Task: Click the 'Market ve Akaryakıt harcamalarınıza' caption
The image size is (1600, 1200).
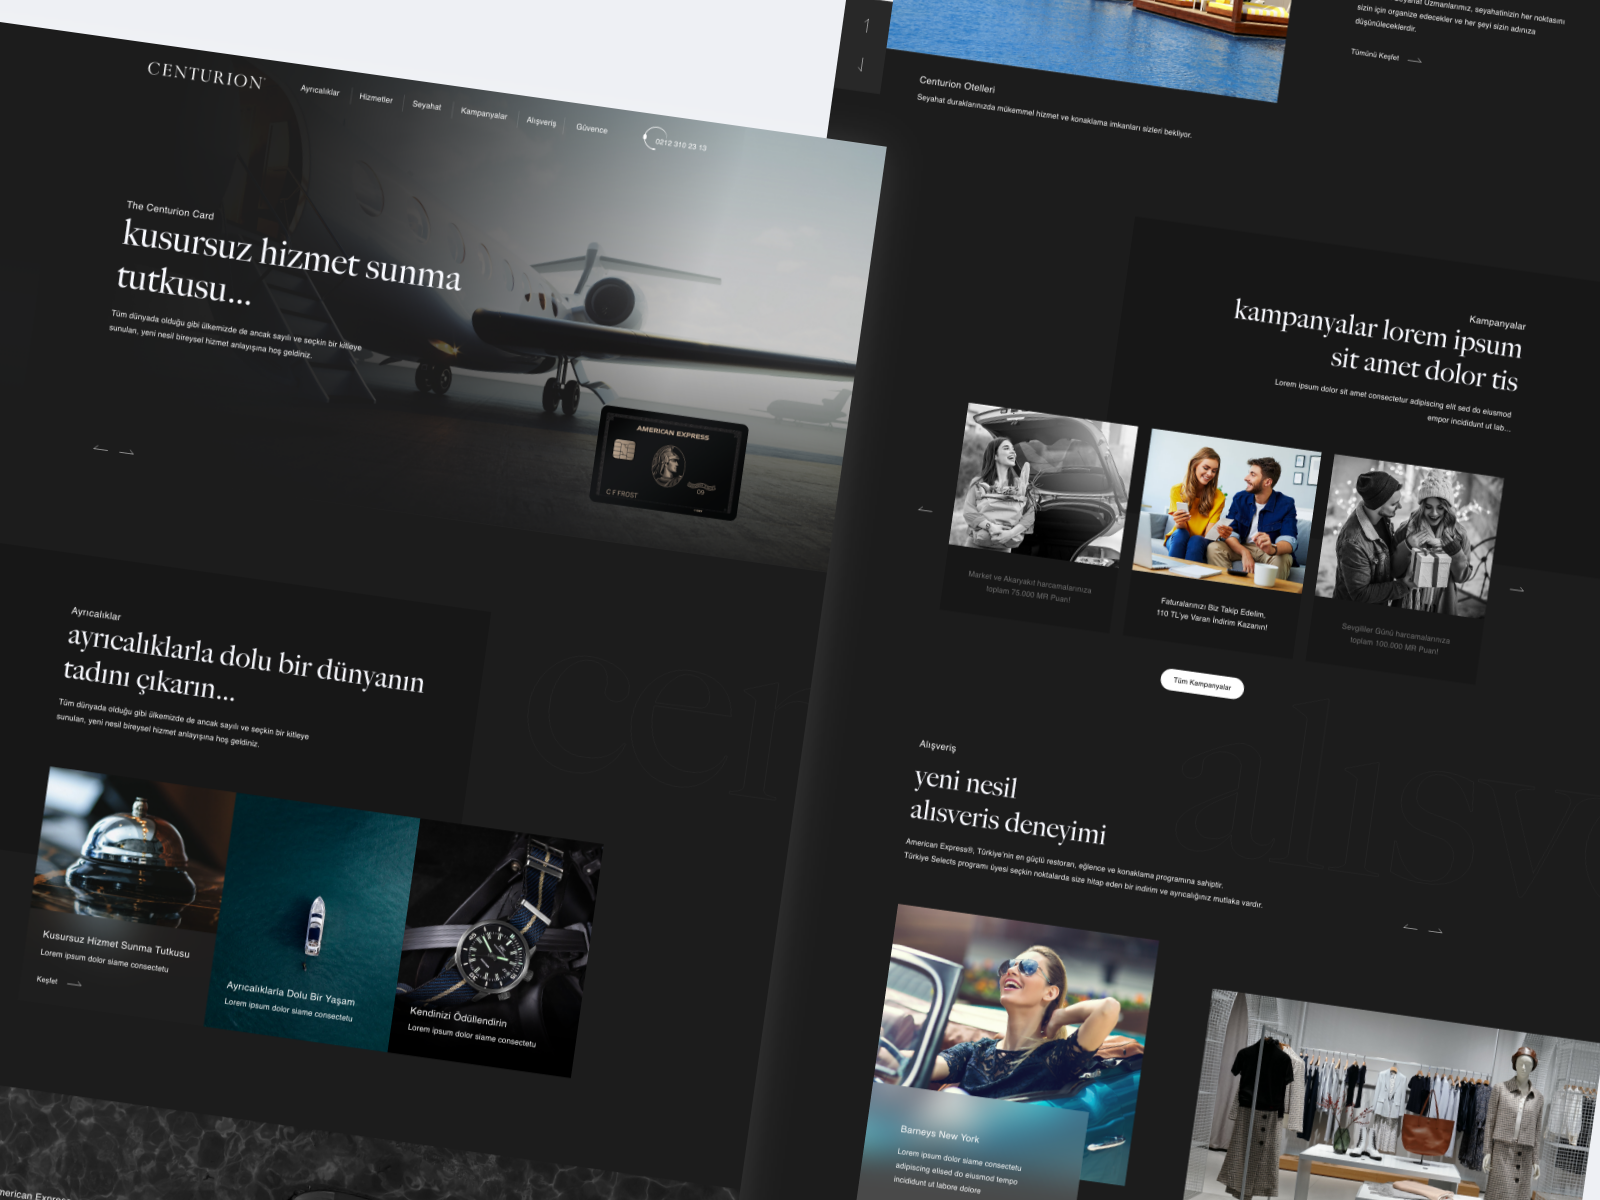Action: (1030, 581)
